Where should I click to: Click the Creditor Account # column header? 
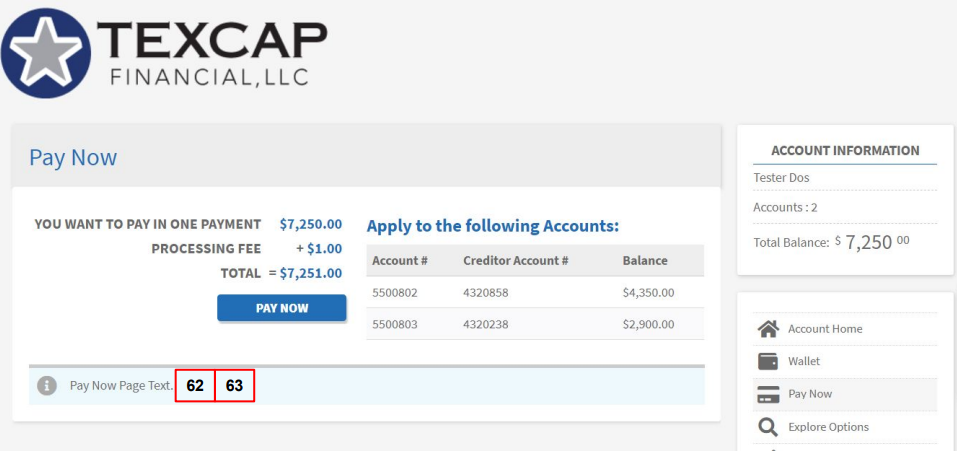[516, 261]
